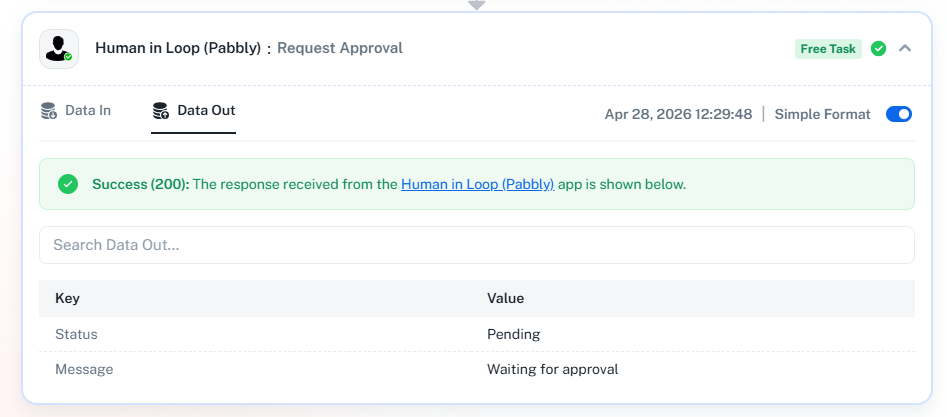Viewport: 947px width, 417px height.
Task: Click the Request Approval action title
Action: [x=340, y=48]
